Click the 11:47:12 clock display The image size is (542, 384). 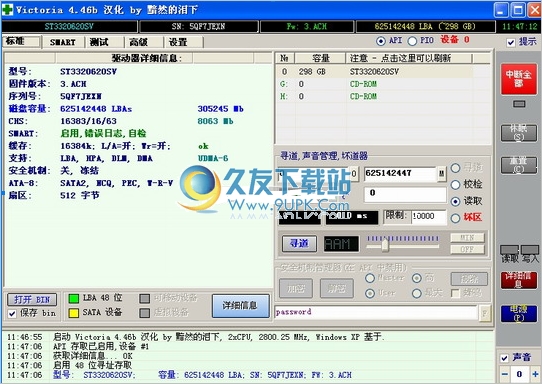coord(519,27)
